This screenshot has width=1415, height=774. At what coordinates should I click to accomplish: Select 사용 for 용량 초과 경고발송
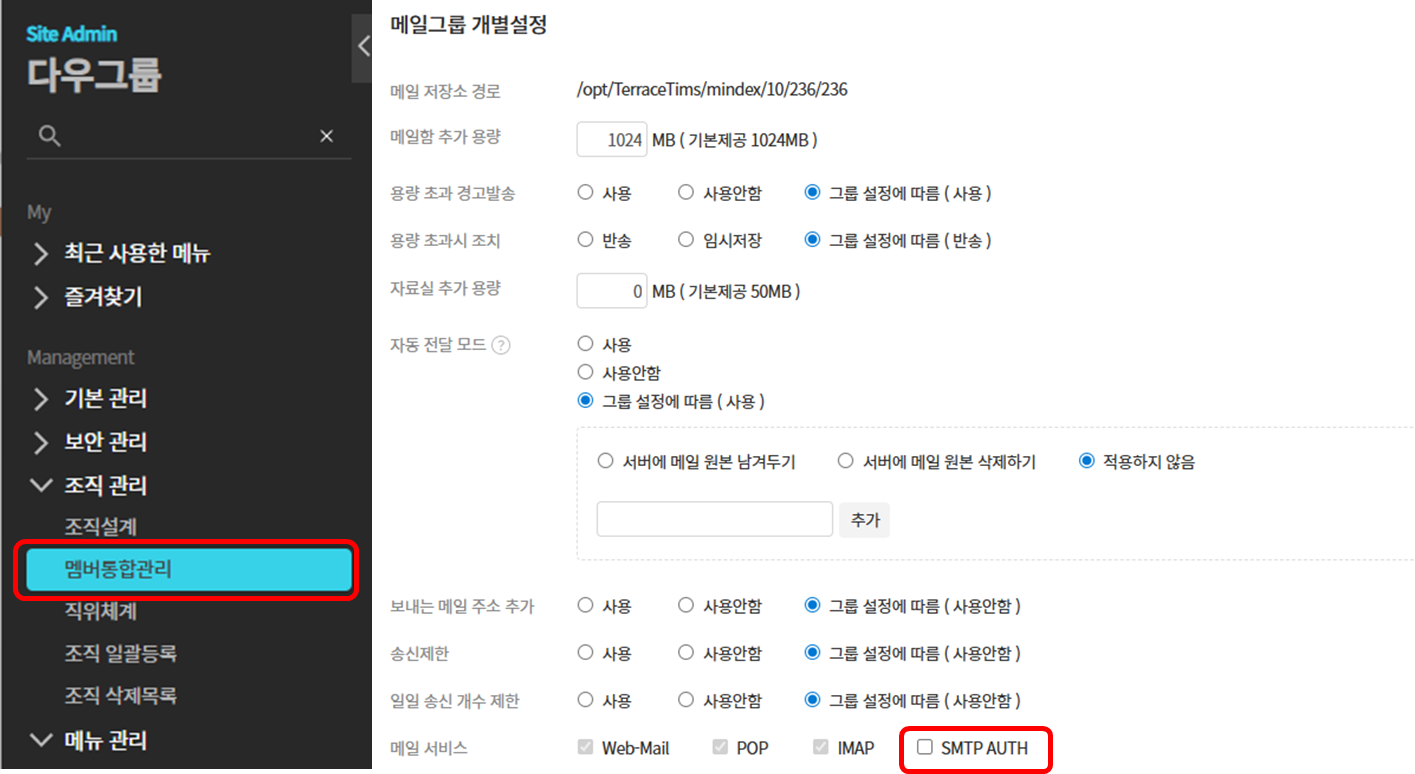click(x=586, y=193)
